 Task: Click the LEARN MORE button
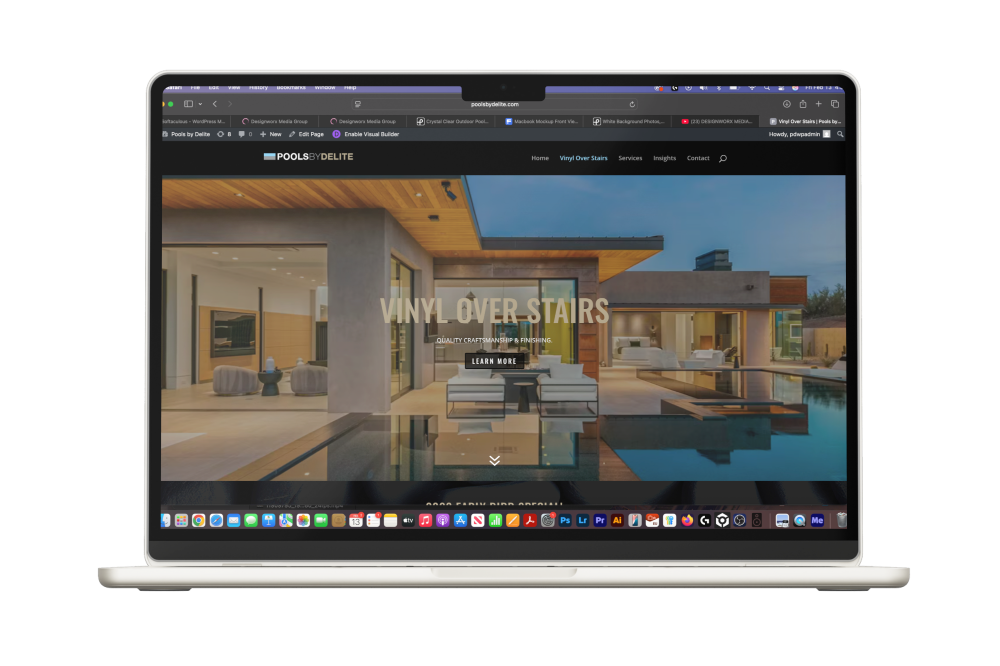tap(494, 361)
